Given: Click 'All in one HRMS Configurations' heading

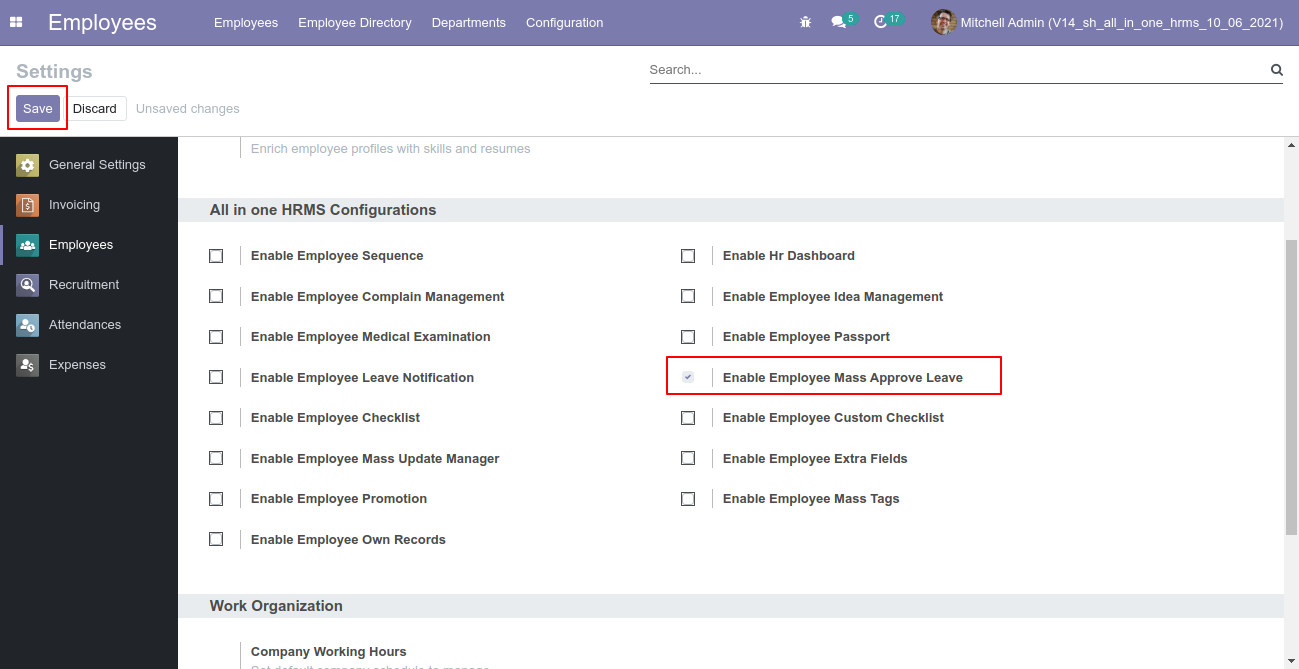Looking at the screenshot, I should 323,210.
